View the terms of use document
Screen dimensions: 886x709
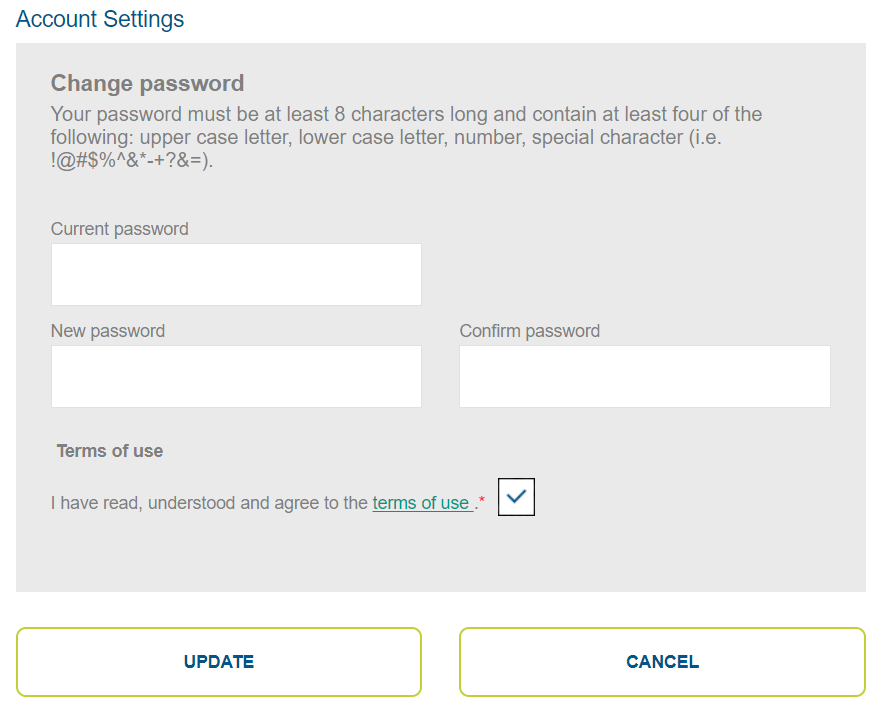point(421,503)
